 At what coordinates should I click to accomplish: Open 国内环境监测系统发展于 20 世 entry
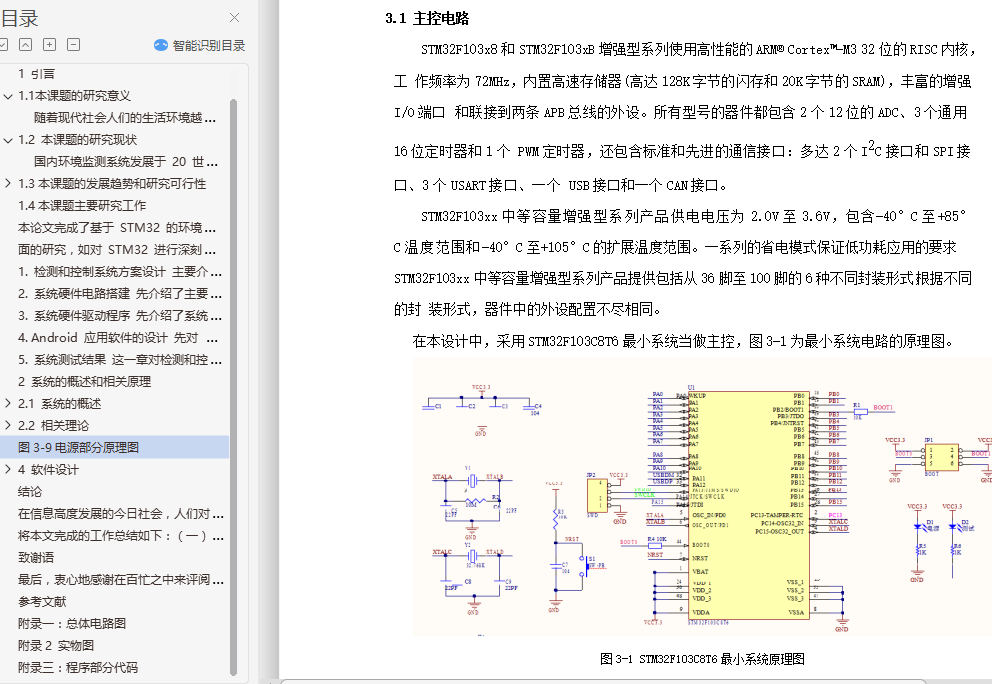(126, 161)
